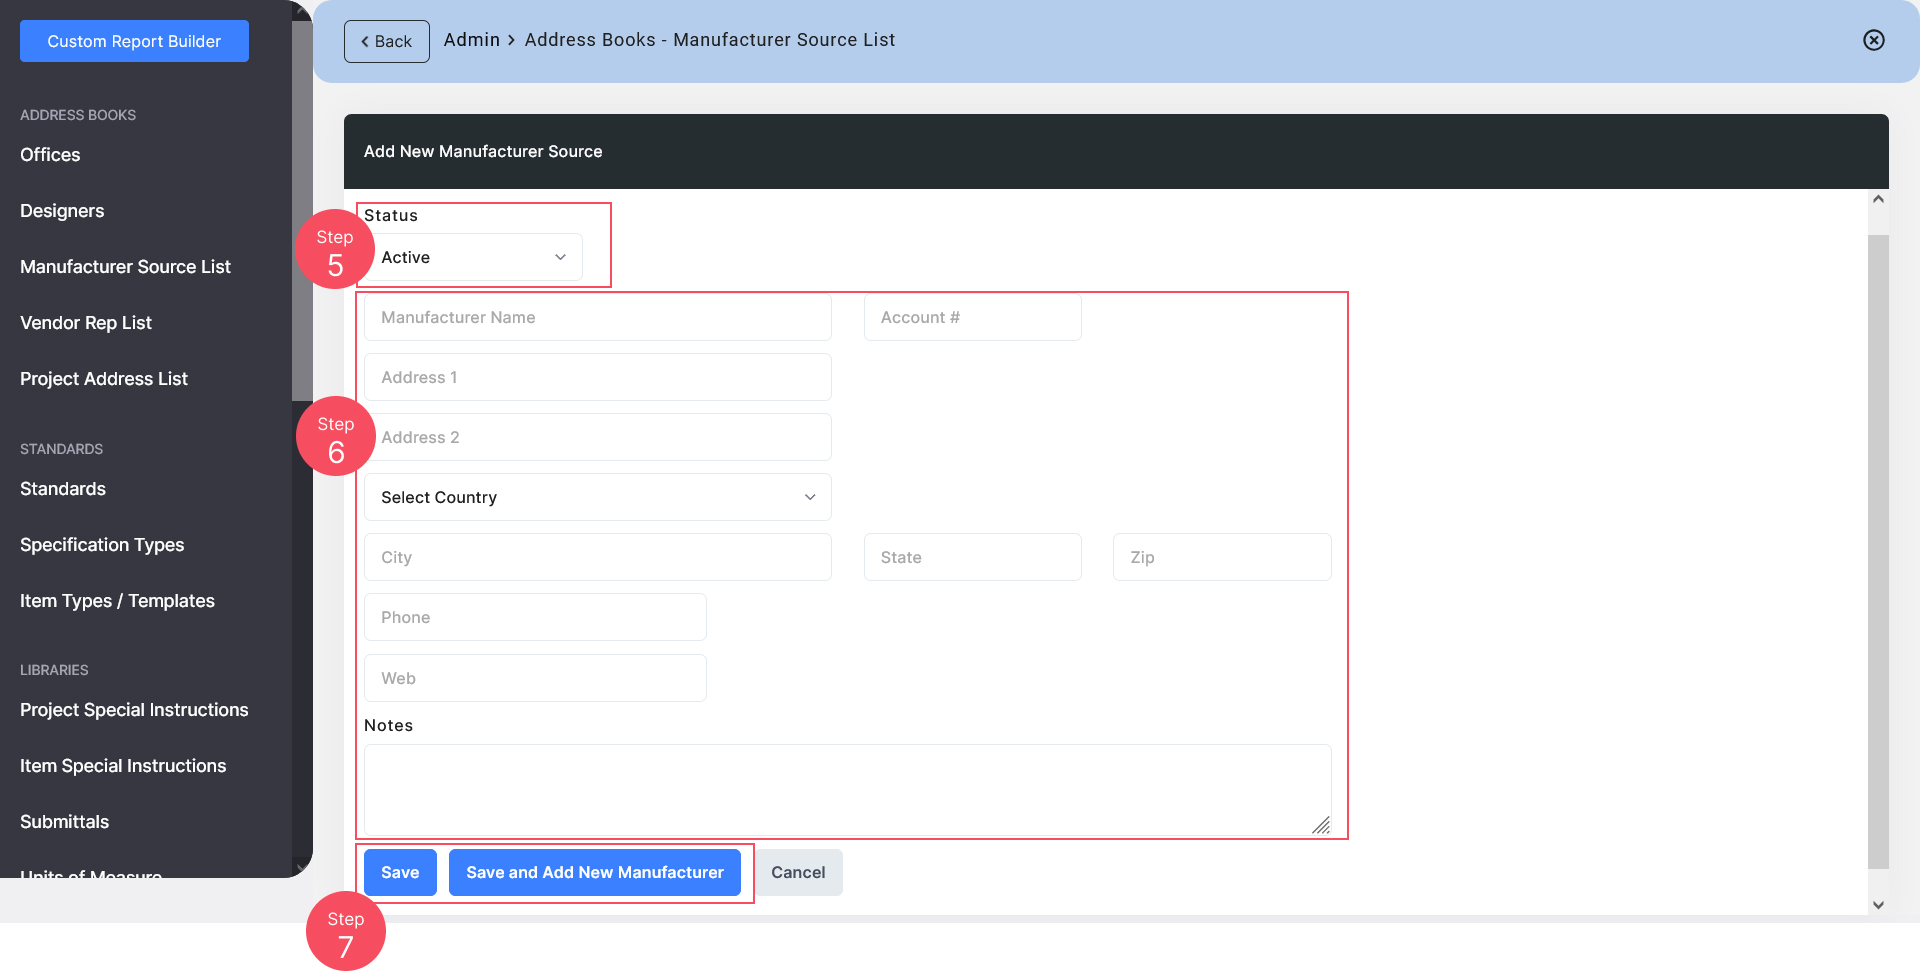The height and width of the screenshot is (971, 1920).
Task: Save the new manufacturer source
Action: [400, 872]
